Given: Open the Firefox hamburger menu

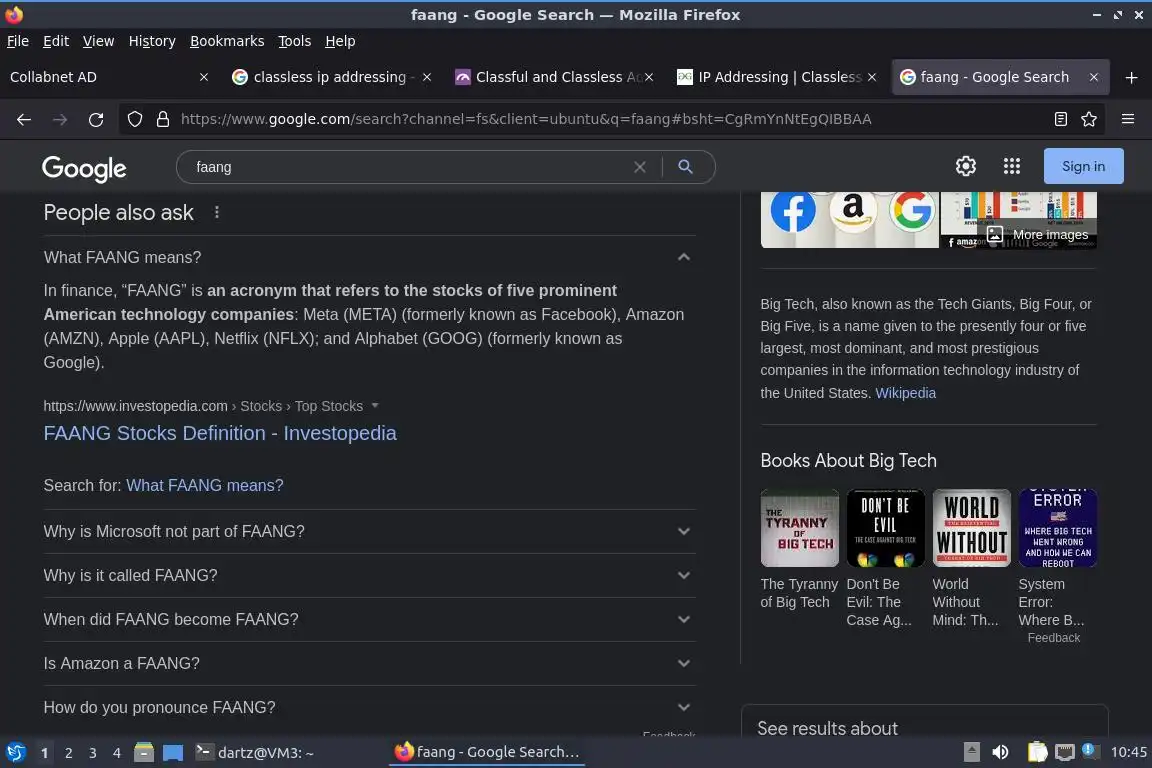Looking at the screenshot, I should tap(1128, 119).
